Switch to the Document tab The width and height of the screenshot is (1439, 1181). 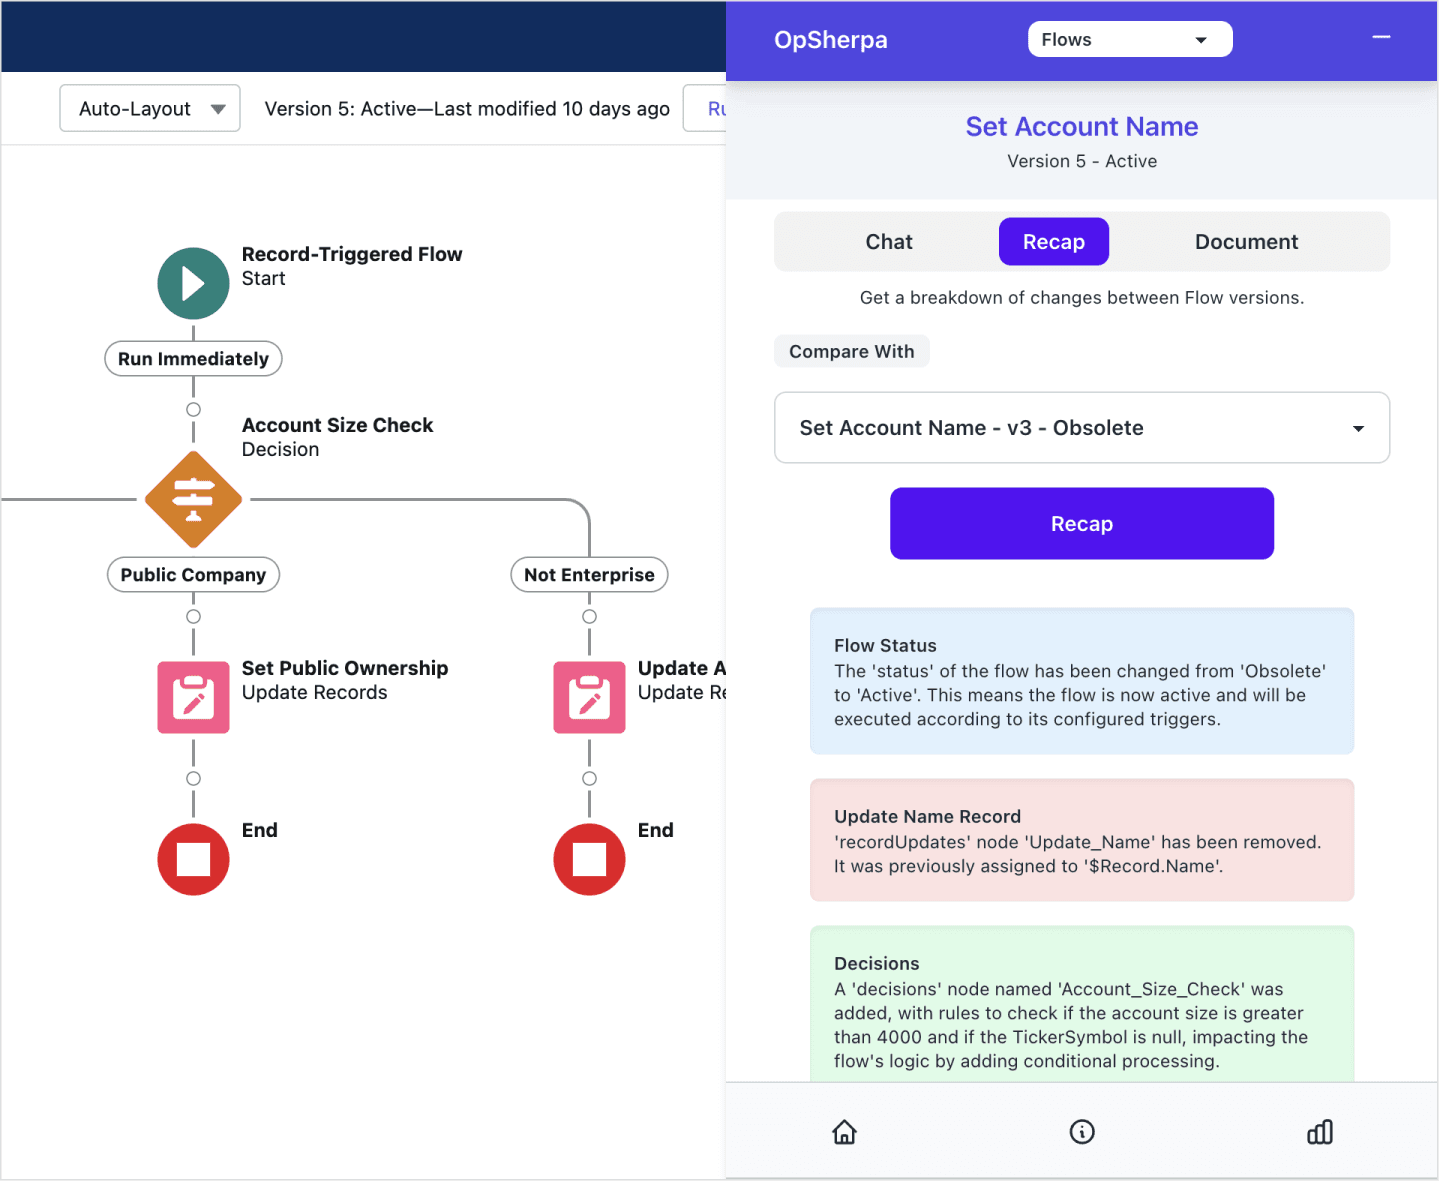point(1246,242)
